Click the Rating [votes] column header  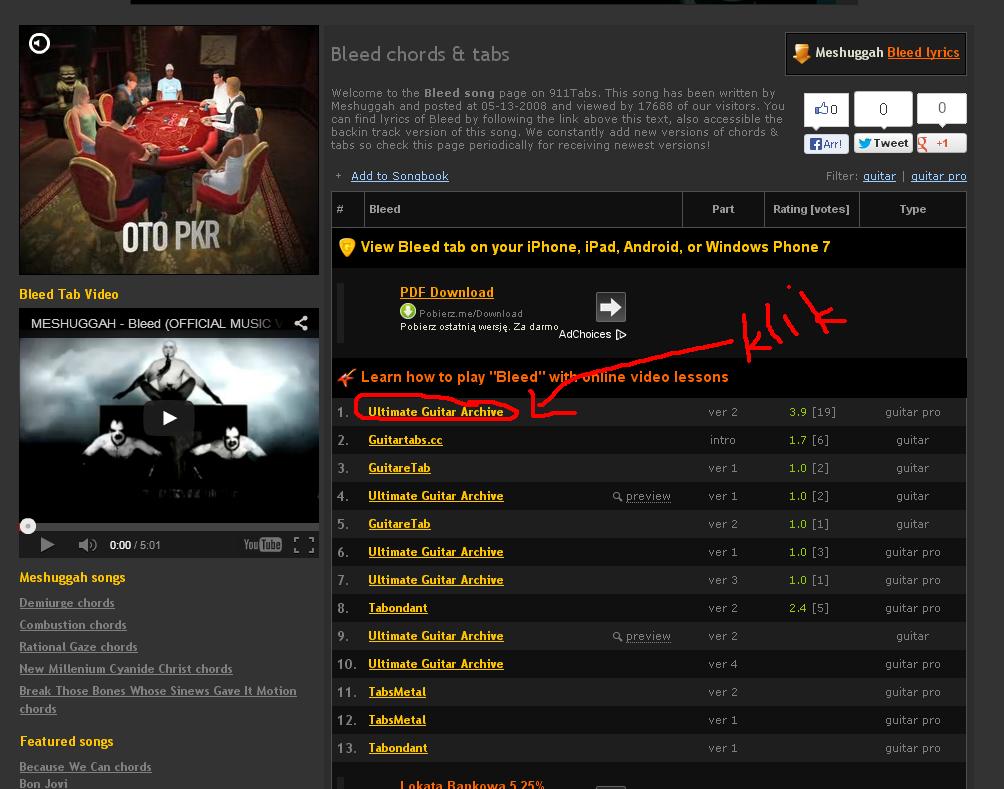811,209
